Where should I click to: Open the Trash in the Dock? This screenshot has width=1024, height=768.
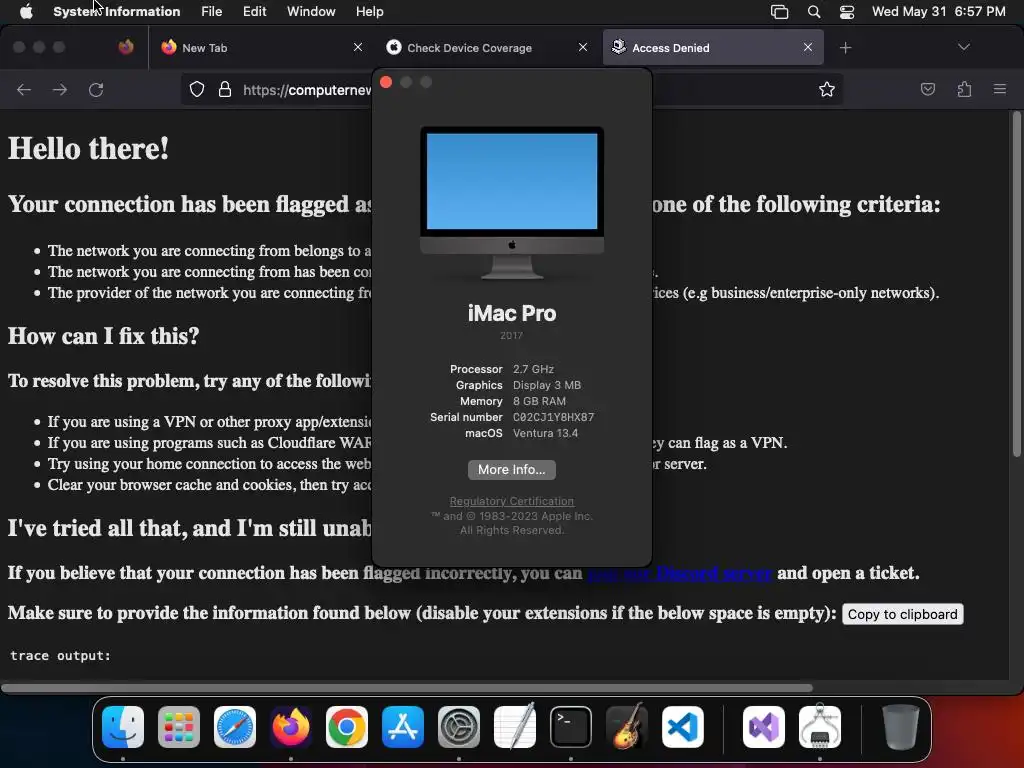click(x=901, y=727)
